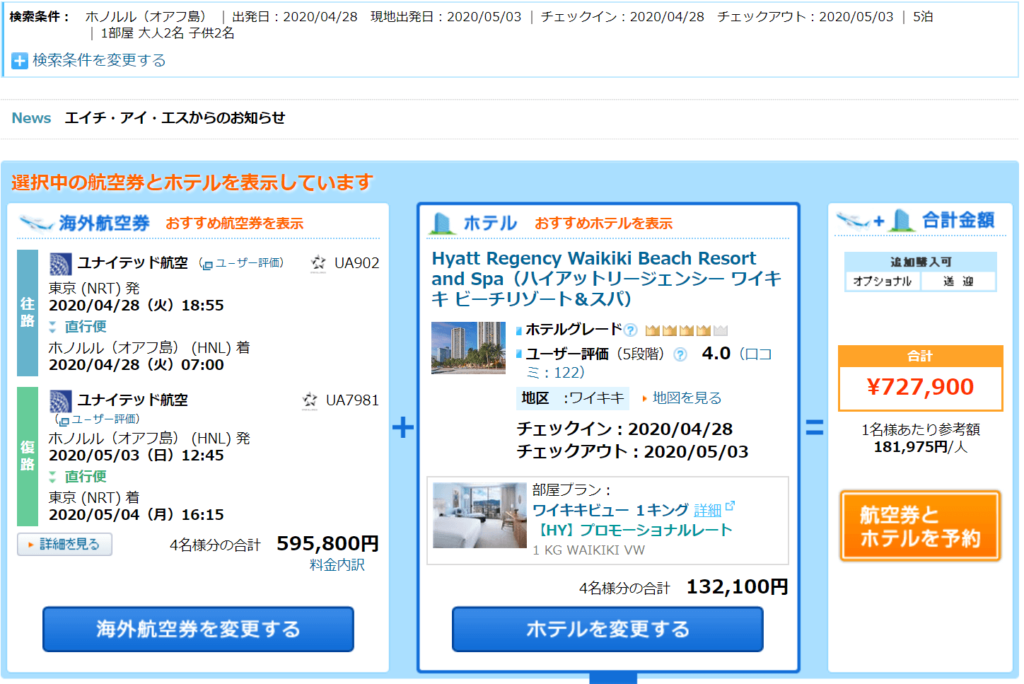1024x684 pixels.
Task: Open help icon next to ユーザー評価
Action: click(x=681, y=354)
